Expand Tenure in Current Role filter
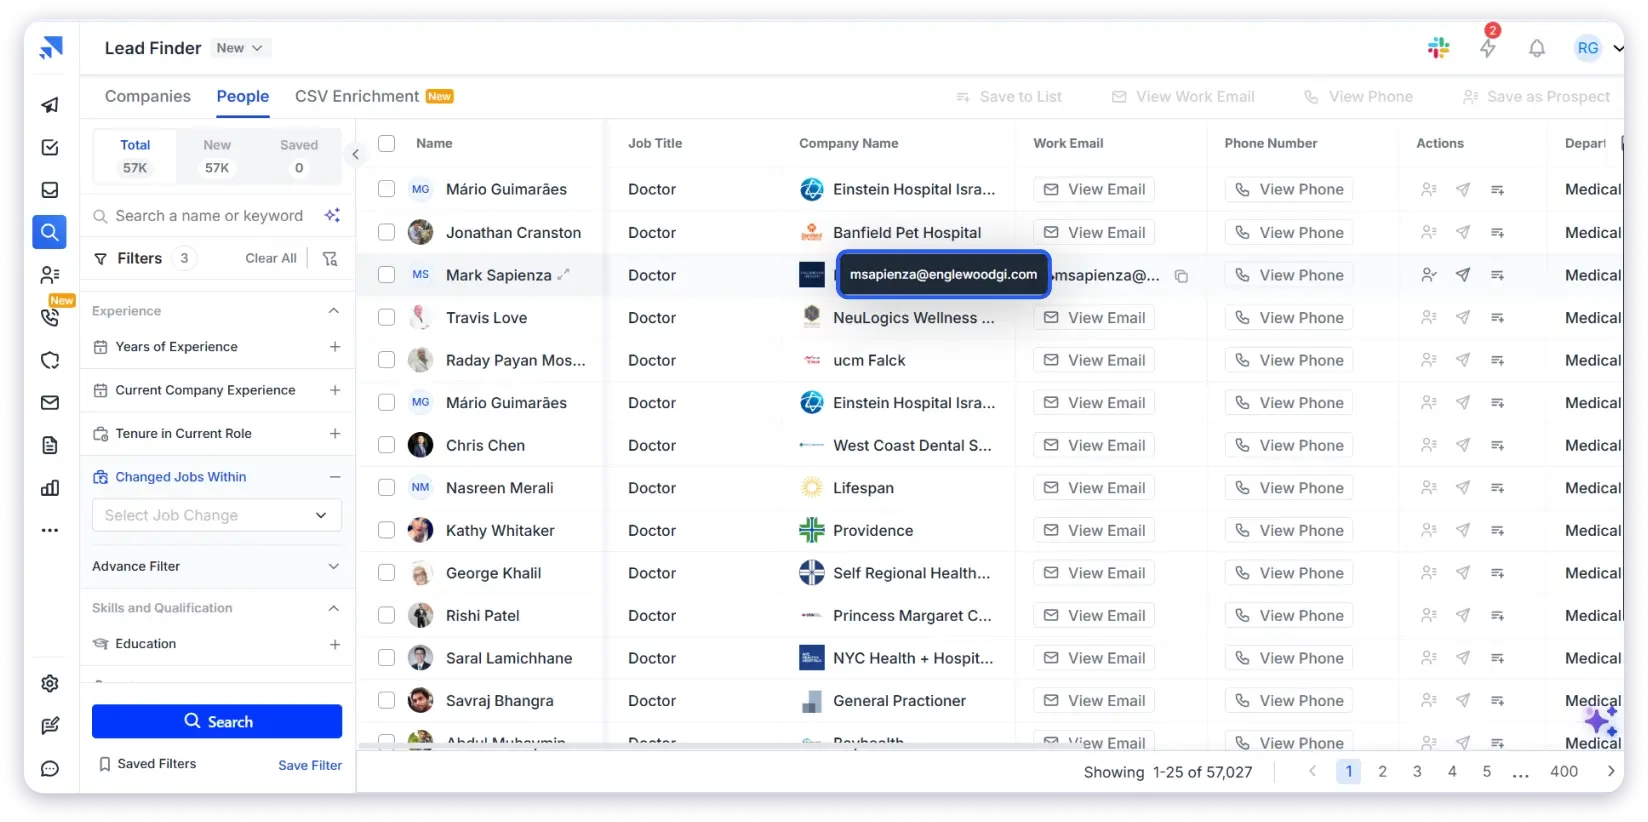The image size is (1648, 822). point(335,434)
